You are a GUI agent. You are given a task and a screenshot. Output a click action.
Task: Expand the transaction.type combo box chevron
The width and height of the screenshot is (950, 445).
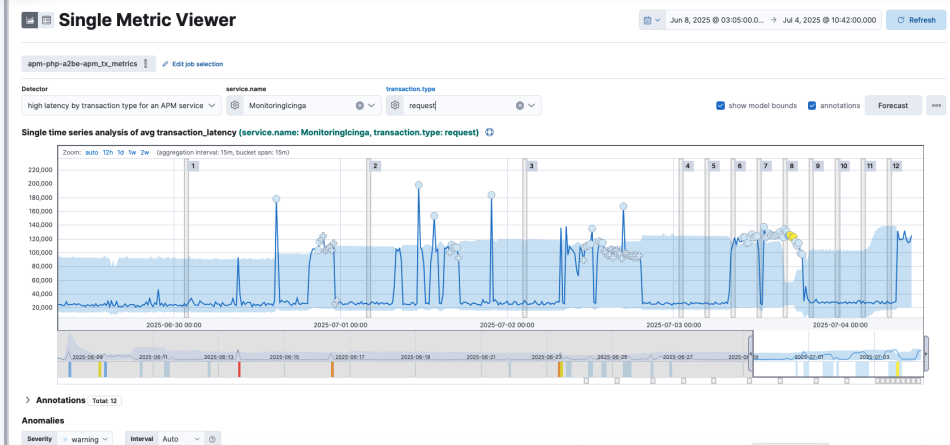tap(531, 105)
